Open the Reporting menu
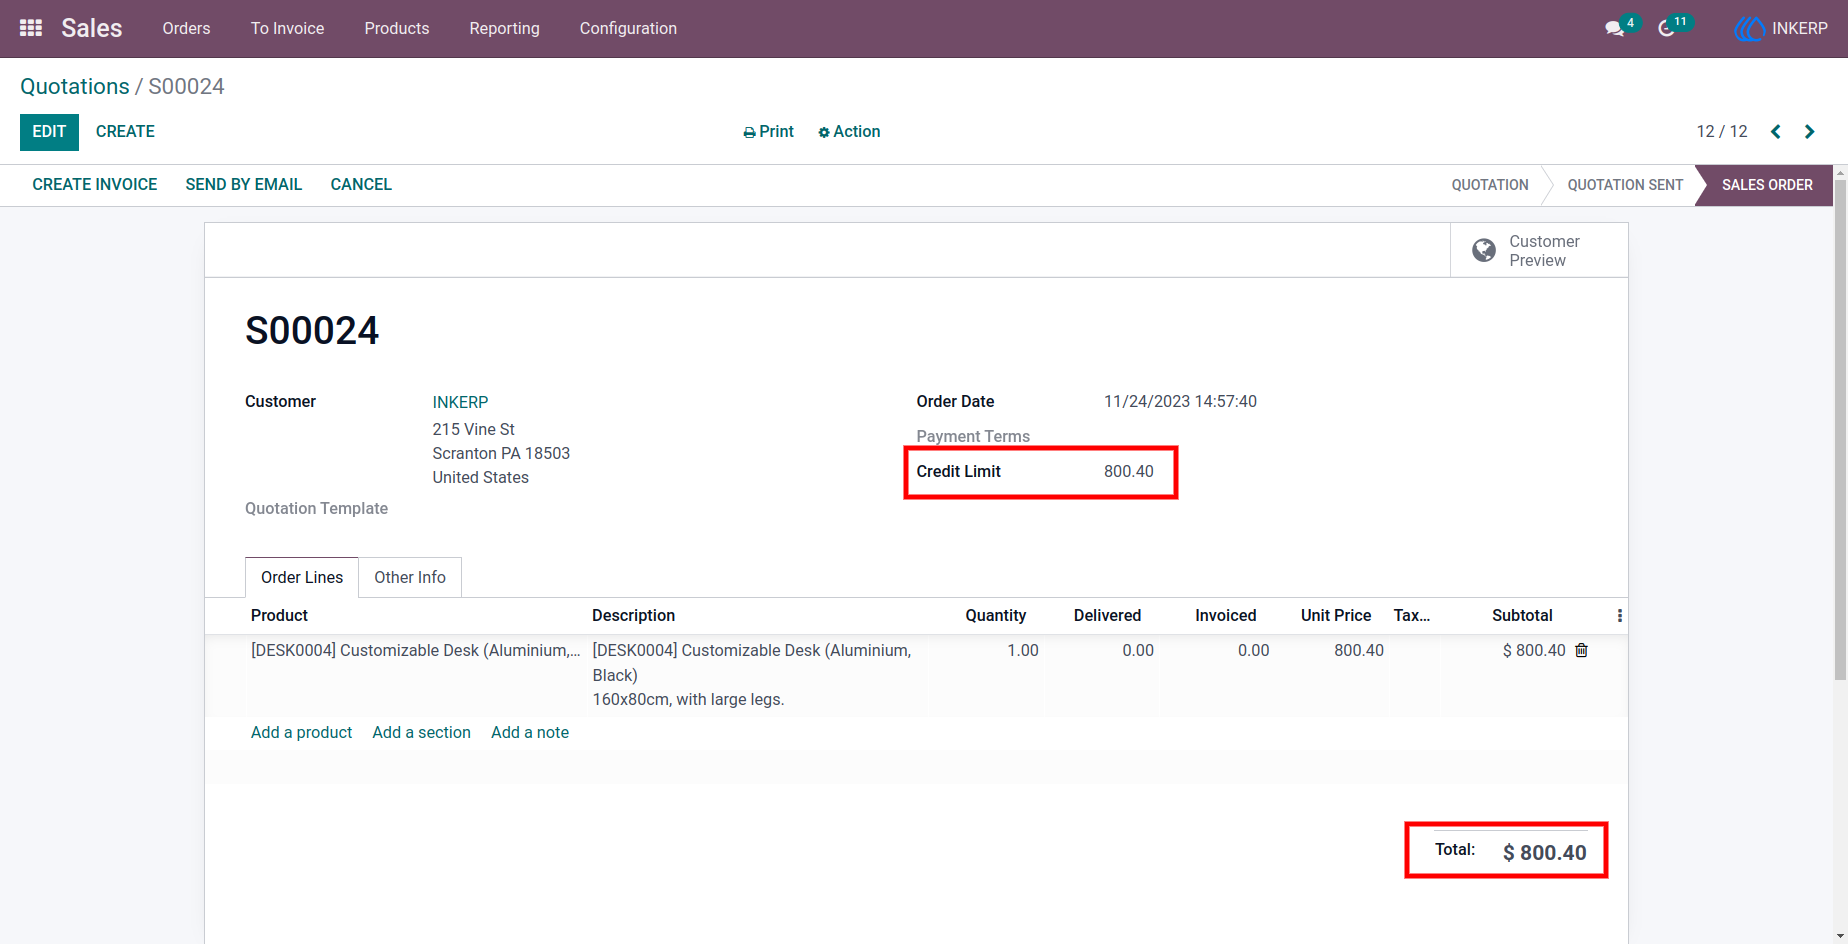Screen dimensions: 1848x944 click(504, 28)
